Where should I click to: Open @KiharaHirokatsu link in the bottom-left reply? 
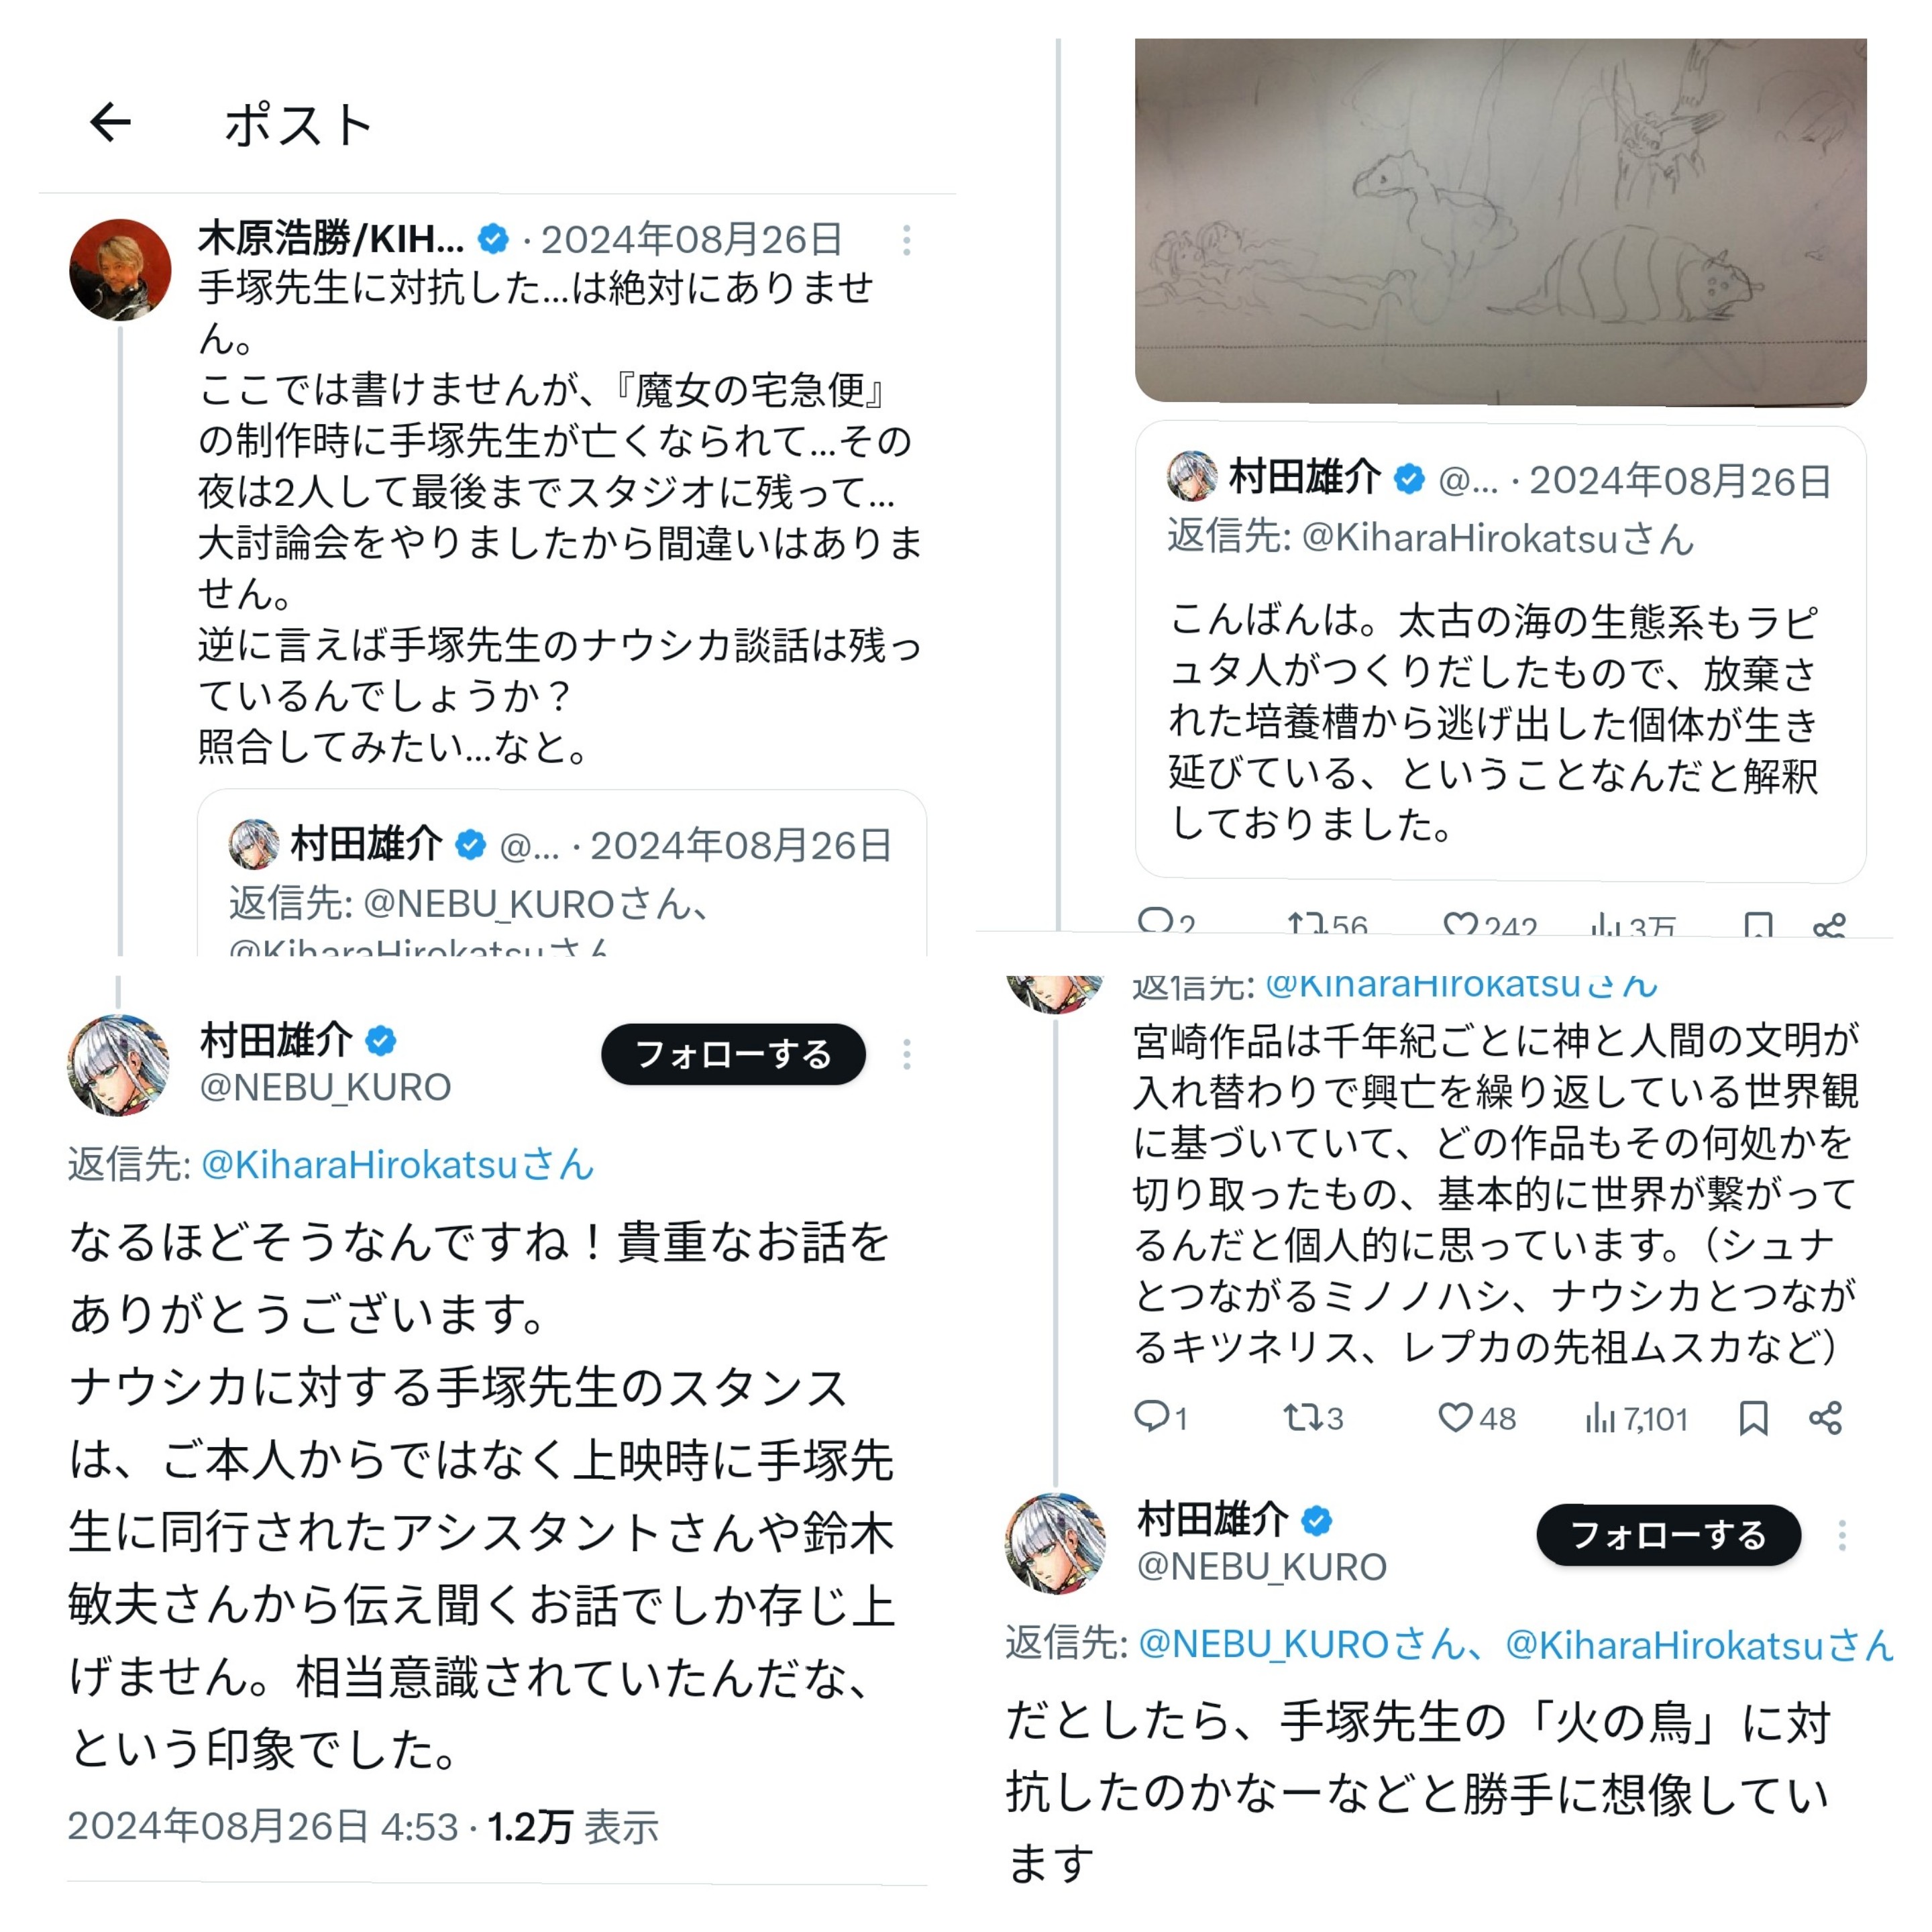(x=398, y=1164)
